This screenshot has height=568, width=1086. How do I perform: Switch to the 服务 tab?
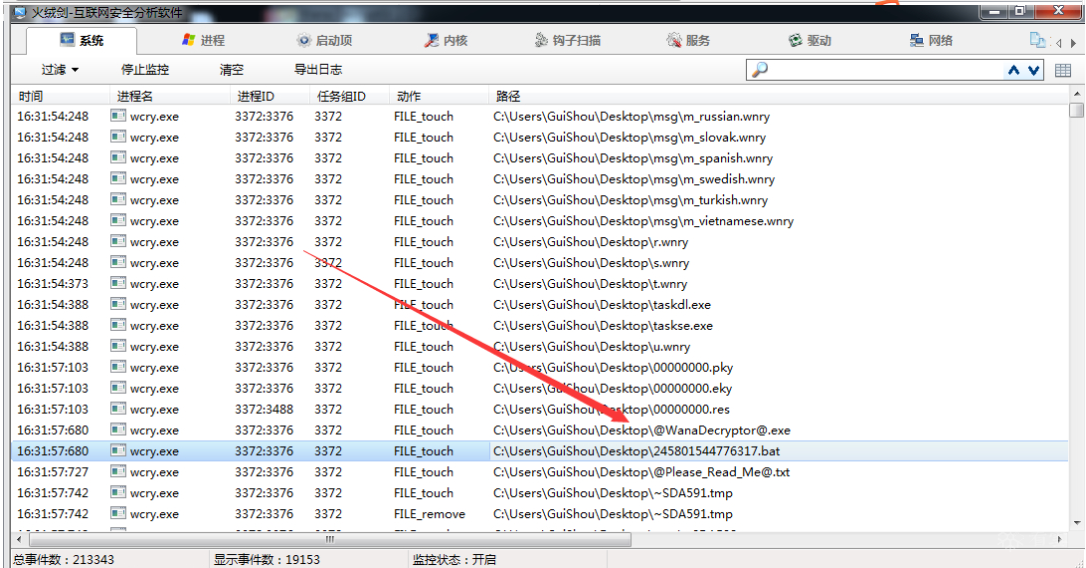click(688, 40)
